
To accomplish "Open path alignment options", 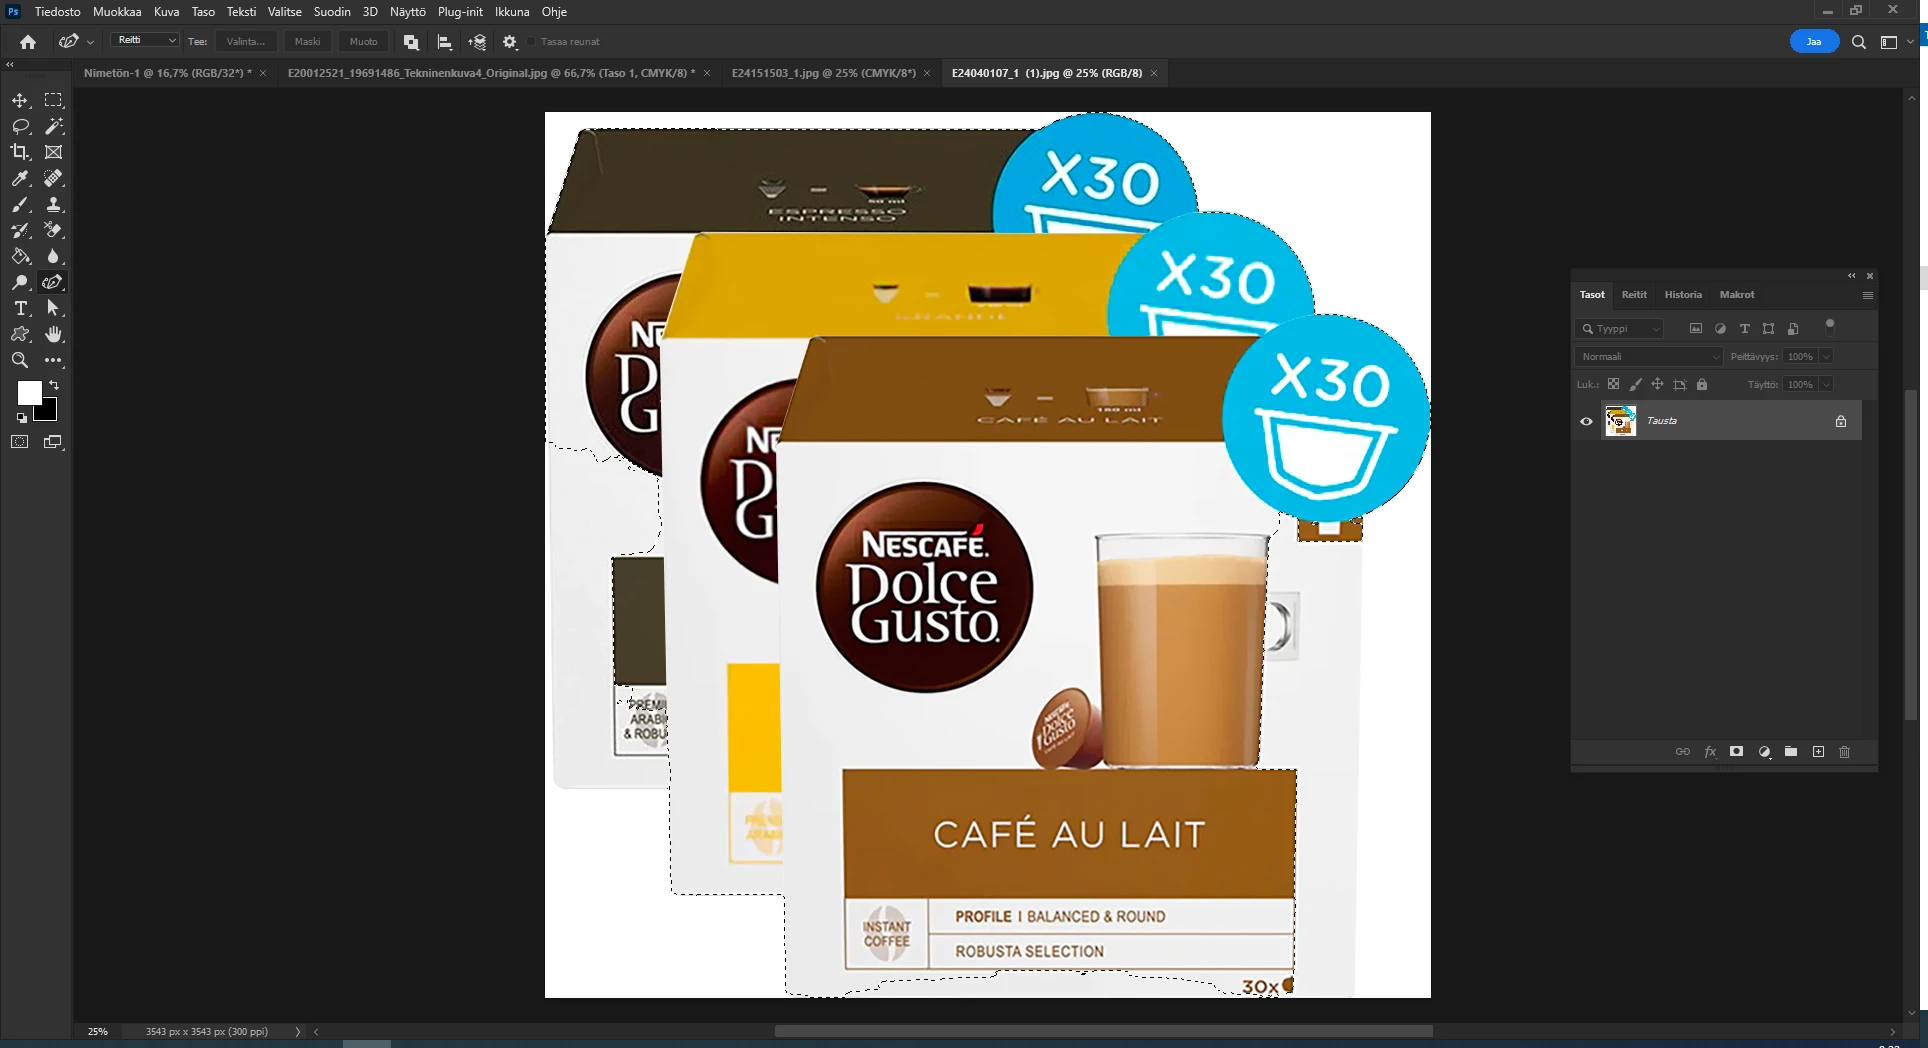I will point(445,42).
